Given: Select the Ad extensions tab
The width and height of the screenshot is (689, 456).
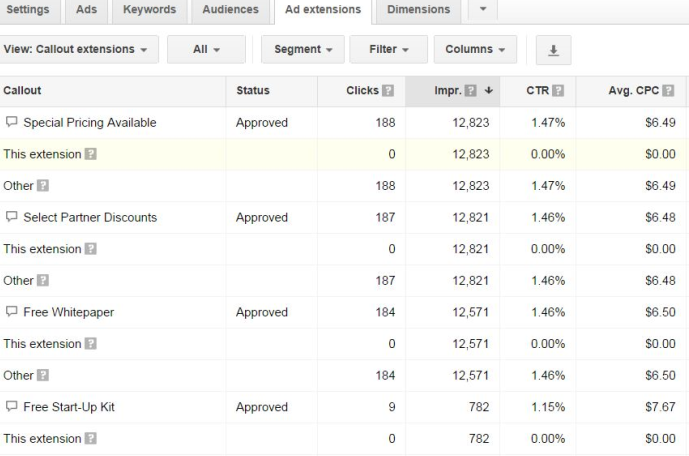Looking at the screenshot, I should tap(323, 10).
